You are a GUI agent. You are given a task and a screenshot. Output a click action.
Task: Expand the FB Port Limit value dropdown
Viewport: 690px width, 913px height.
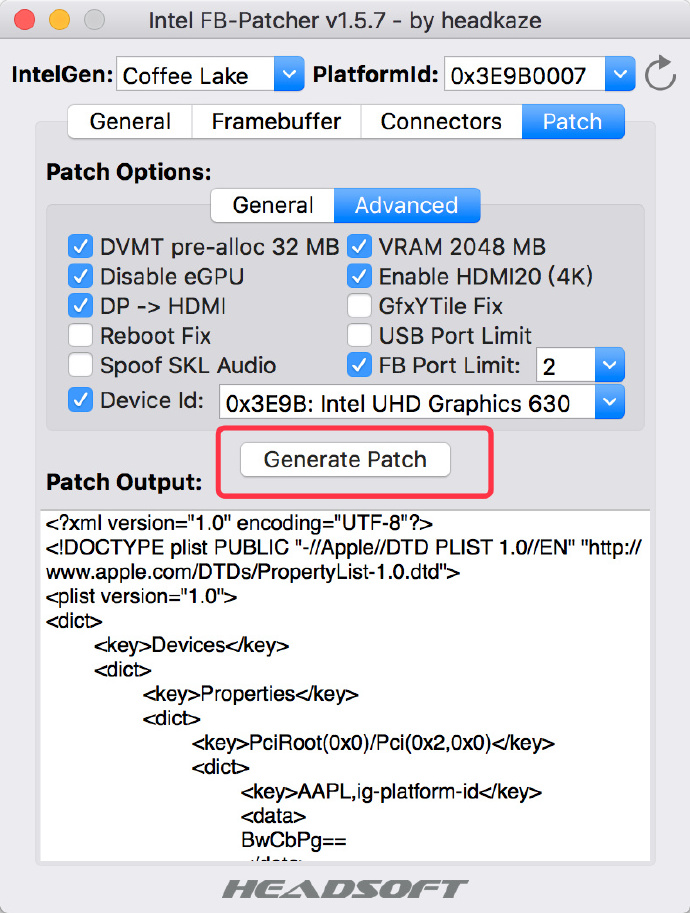tap(610, 365)
